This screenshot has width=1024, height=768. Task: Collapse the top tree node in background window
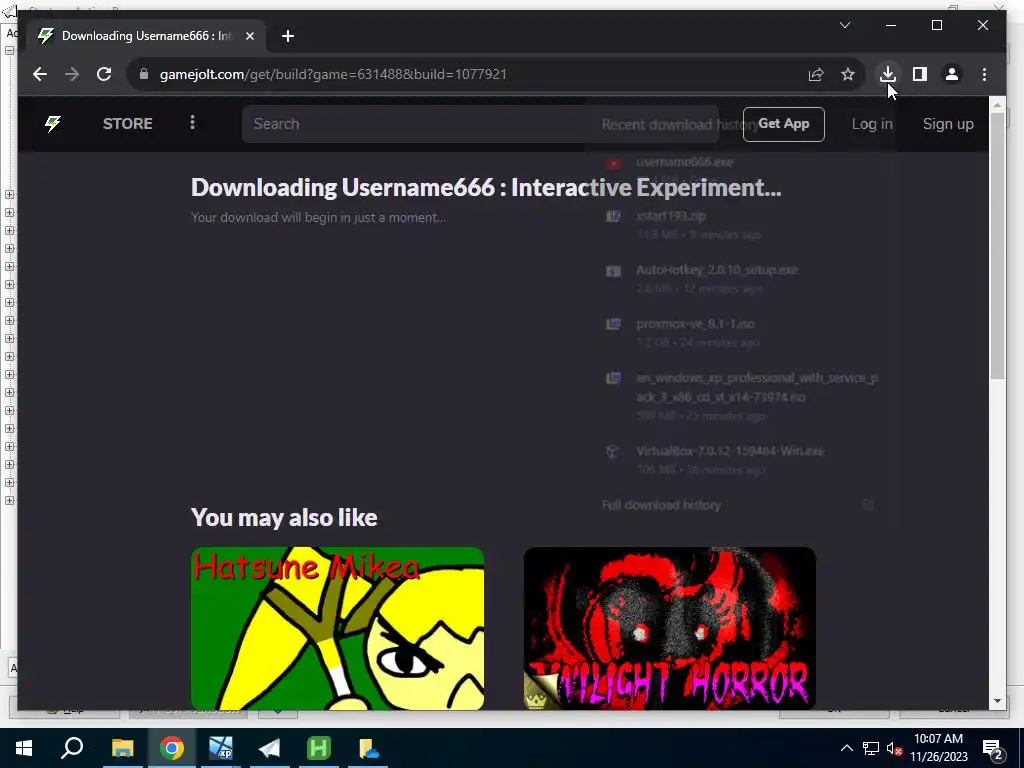point(9,50)
